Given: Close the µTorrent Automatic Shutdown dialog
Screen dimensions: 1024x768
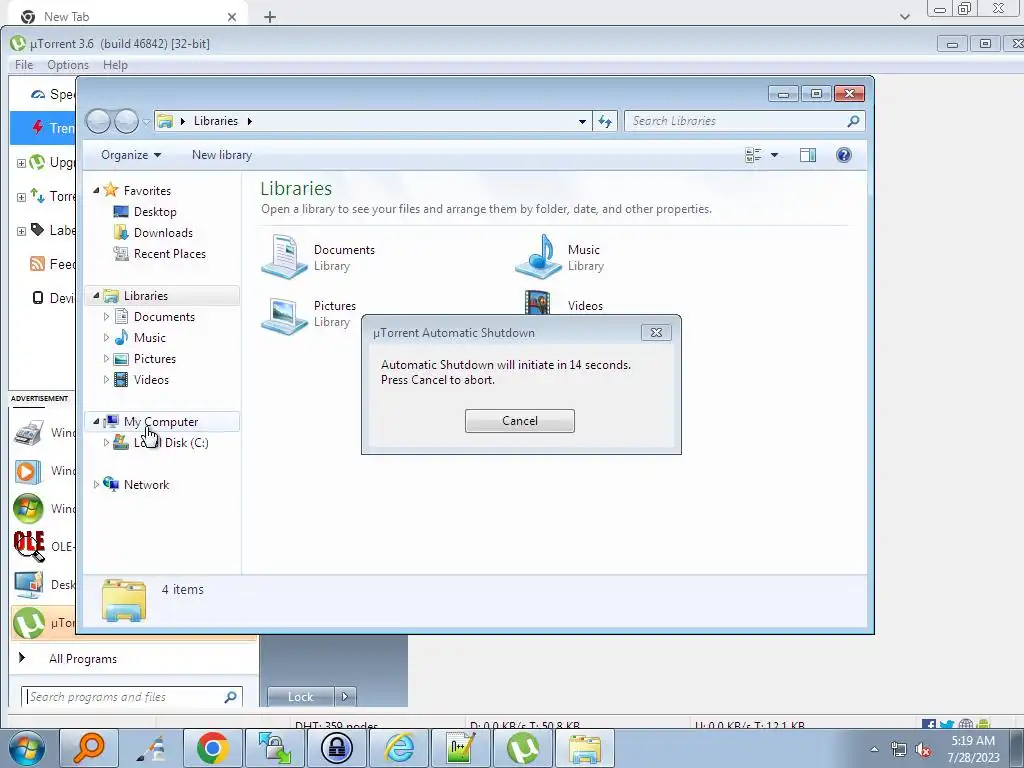Looking at the screenshot, I should [x=656, y=332].
